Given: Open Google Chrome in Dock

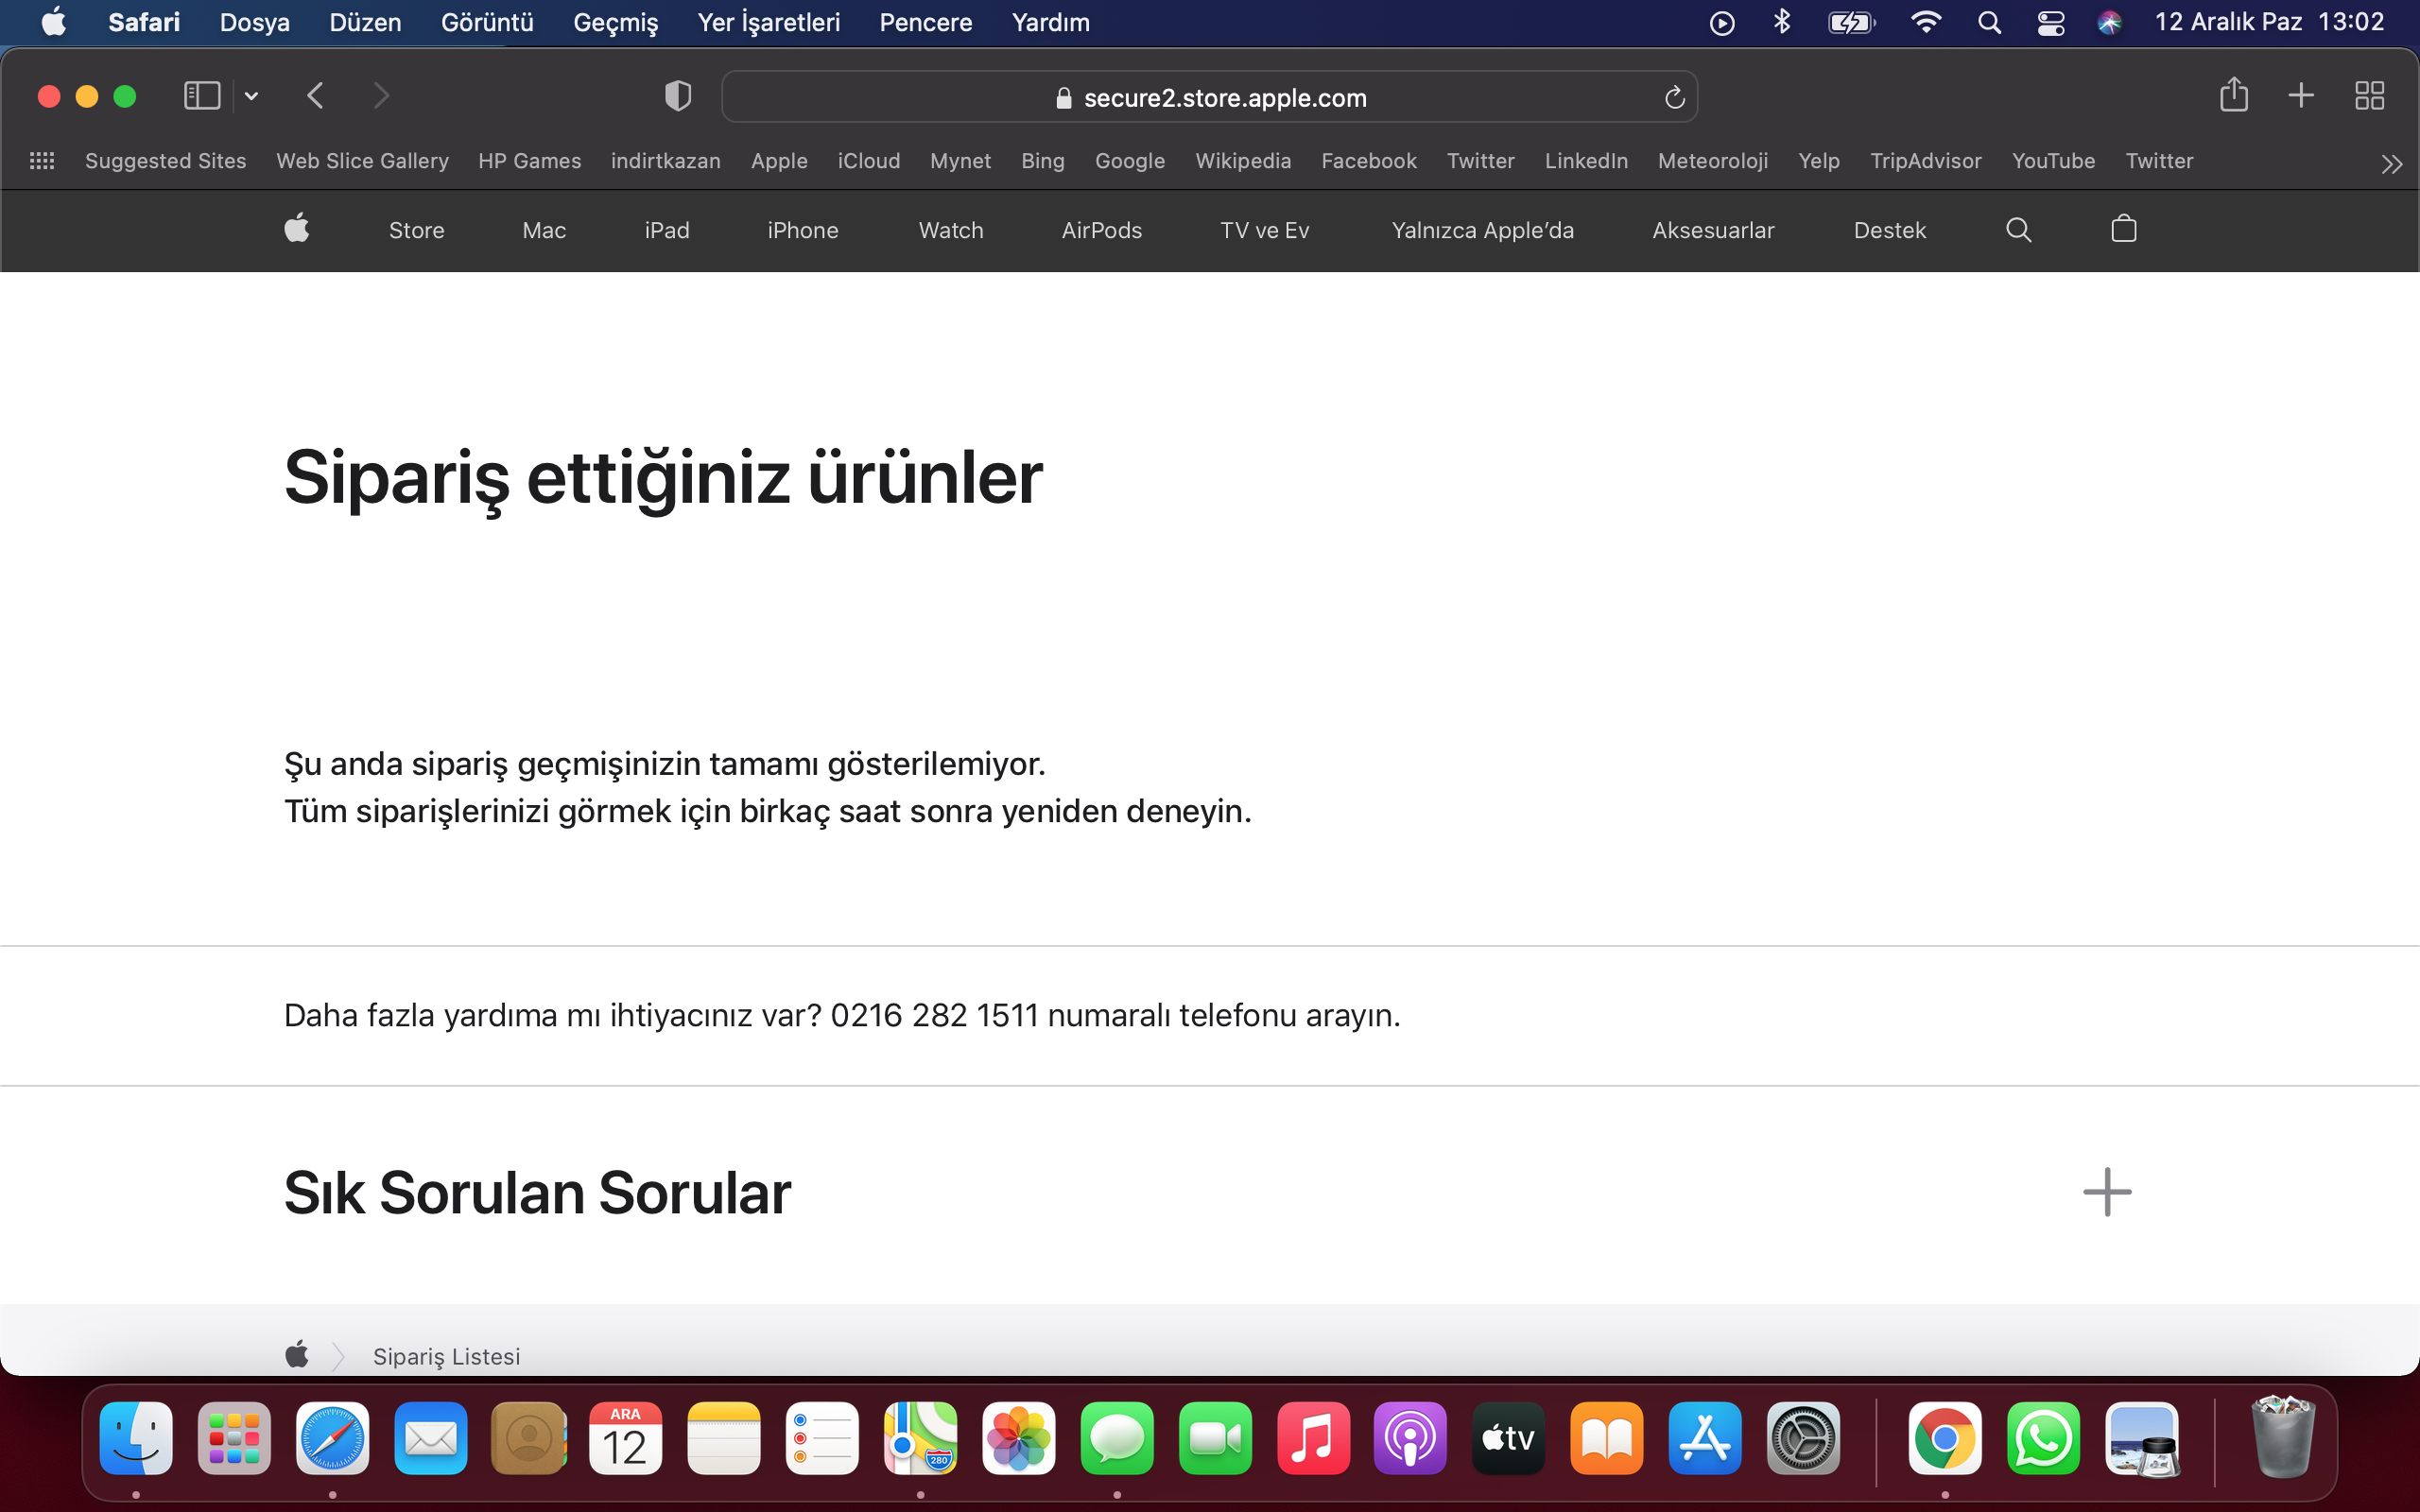Looking at the screenshot, I should coord(1944,1439).
